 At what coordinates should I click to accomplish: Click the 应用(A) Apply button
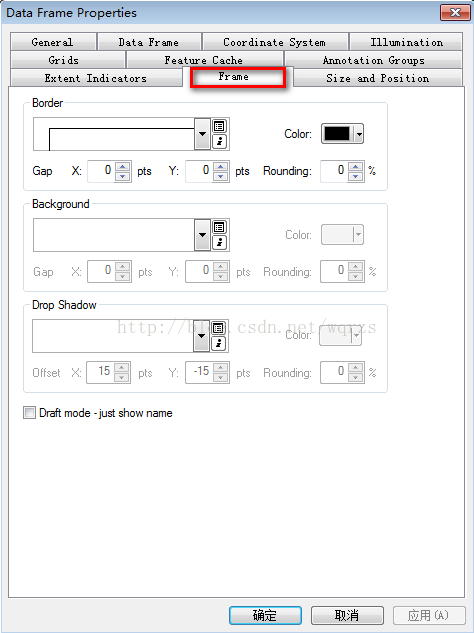tap(429, 615)
